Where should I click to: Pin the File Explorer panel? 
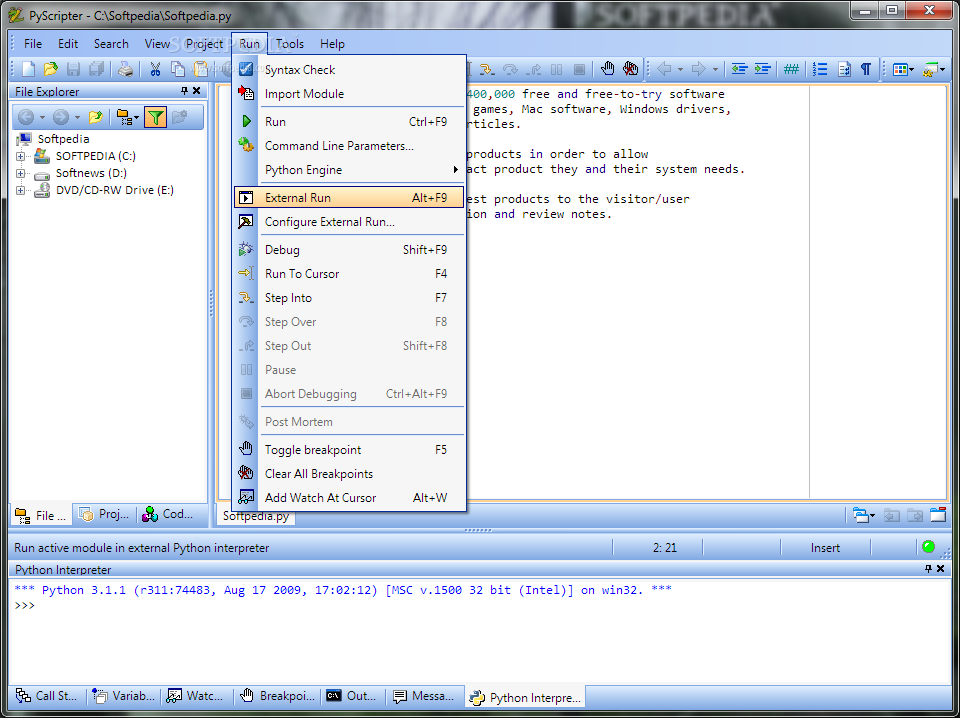(x=184, y=91)
